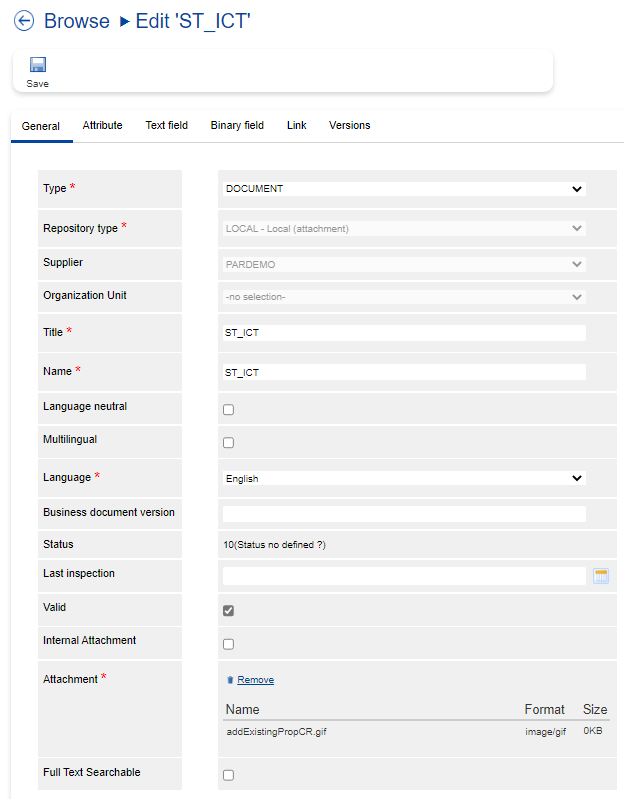Image resolution: width=624 pixels, height=799 pixels.
Task: Open the Binary field tab
Action: (237, 126)
